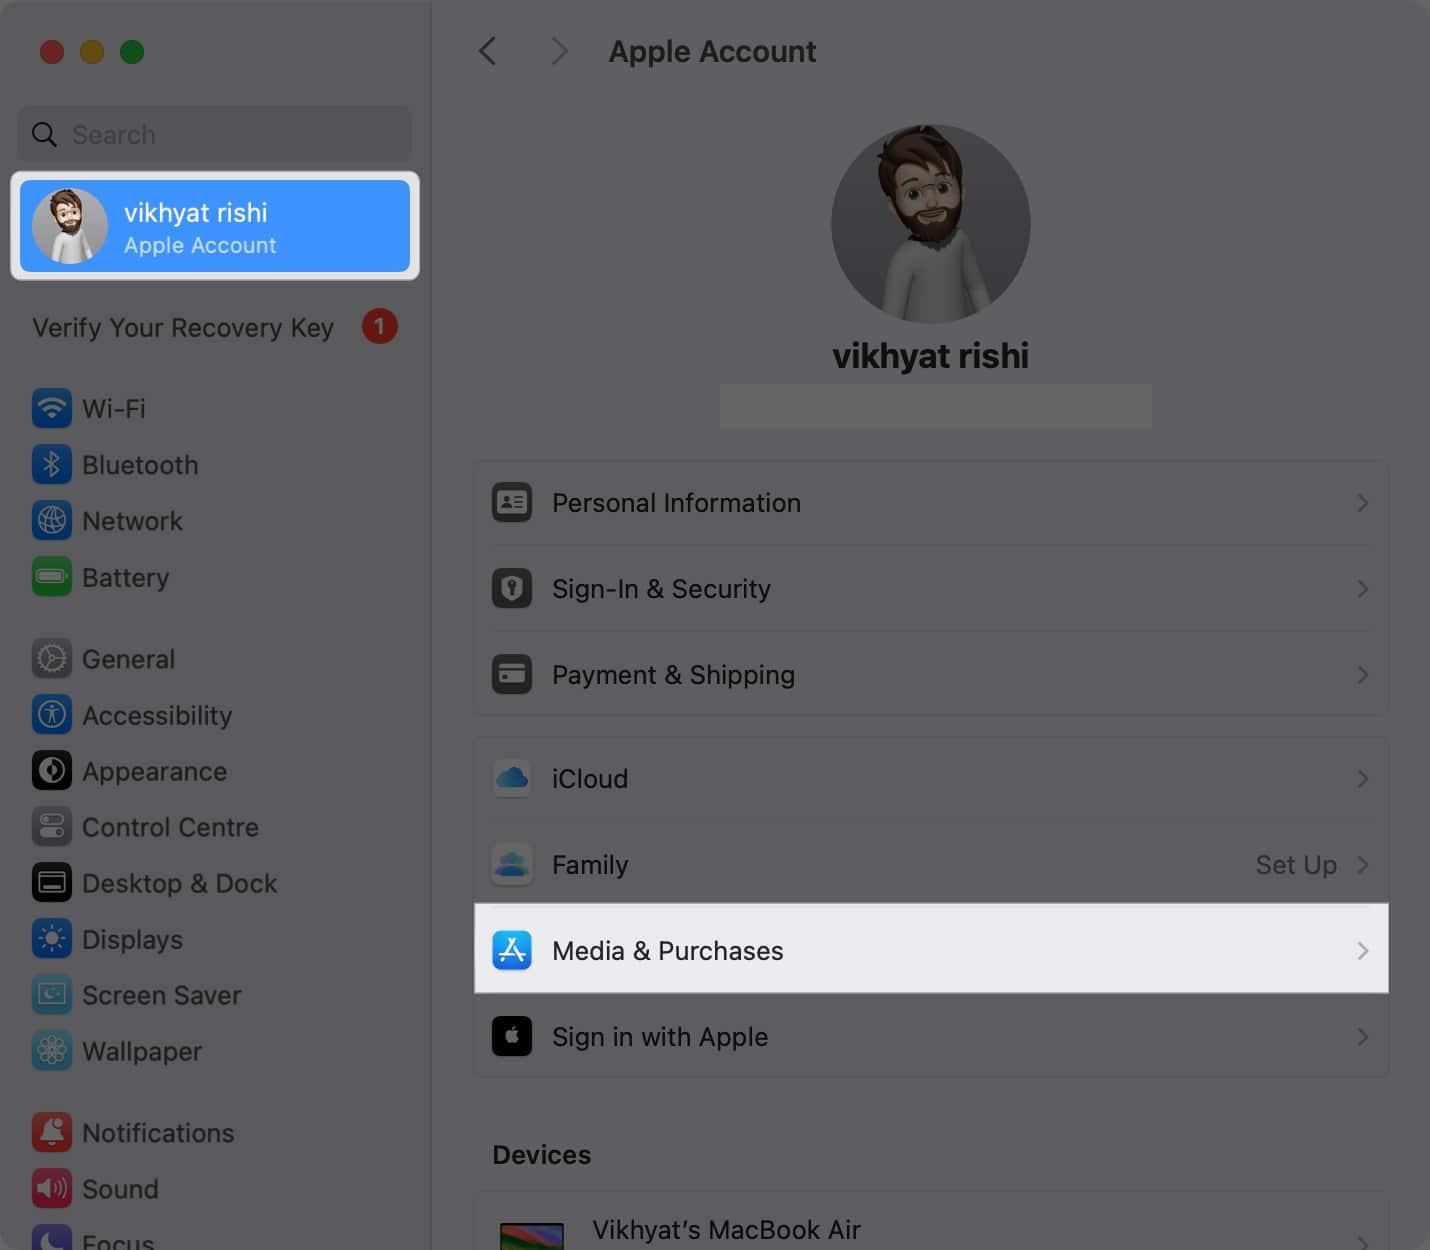
Task: Open General settings gear icon
Action: click(52, 659)
